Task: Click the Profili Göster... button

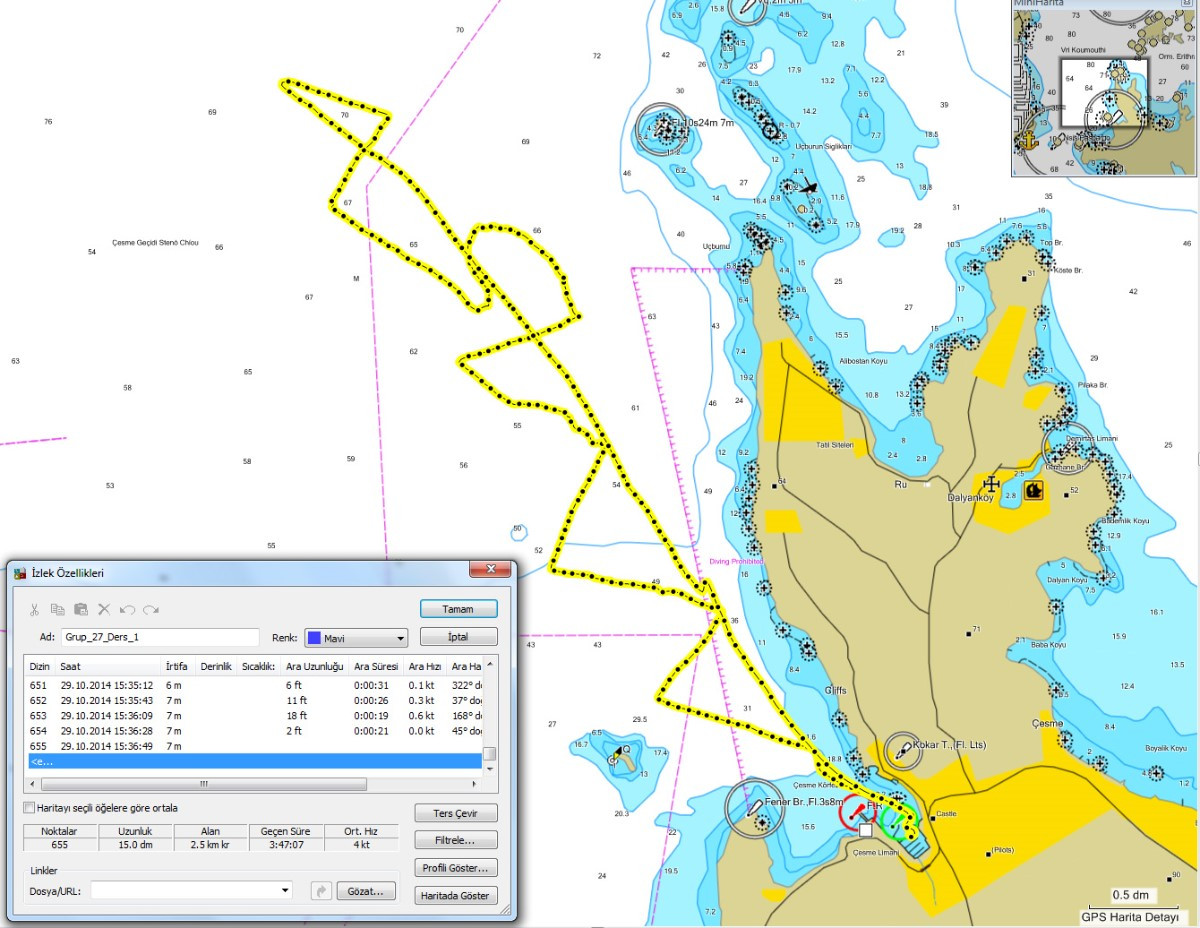Action: pos(455,868)
